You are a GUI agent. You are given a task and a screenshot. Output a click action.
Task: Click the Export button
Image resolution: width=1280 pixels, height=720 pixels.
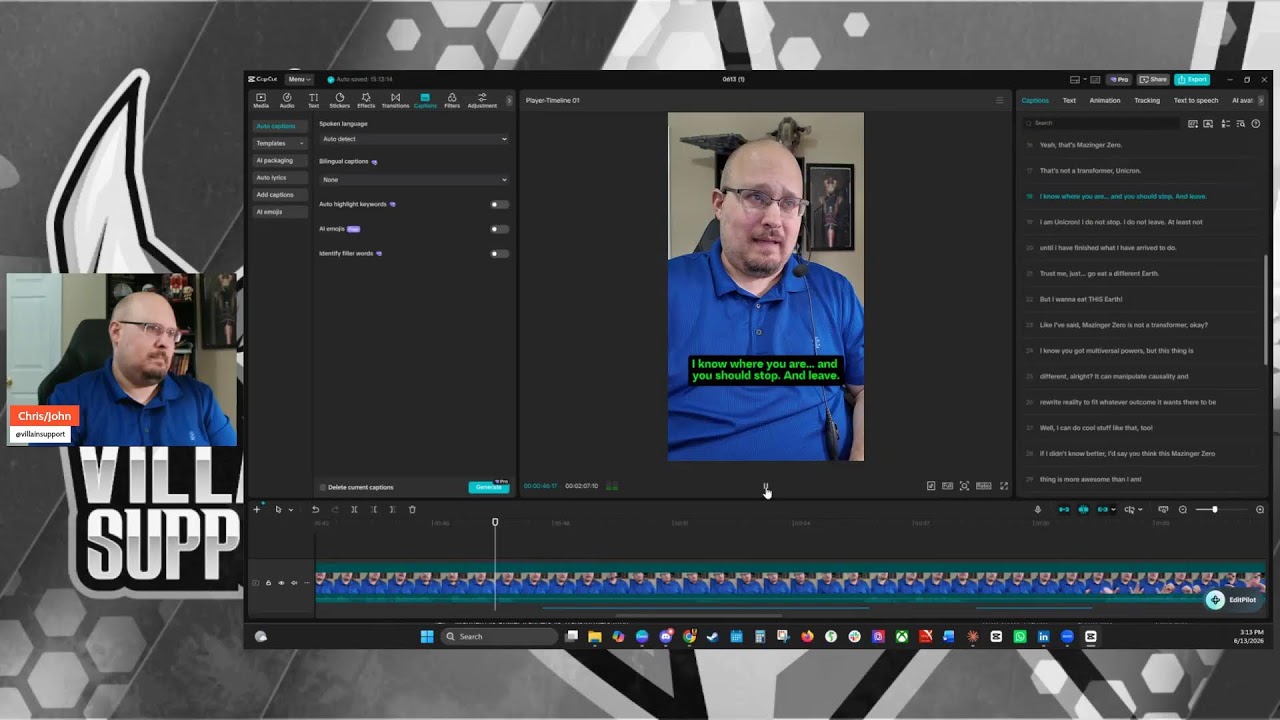(1192, 79)
